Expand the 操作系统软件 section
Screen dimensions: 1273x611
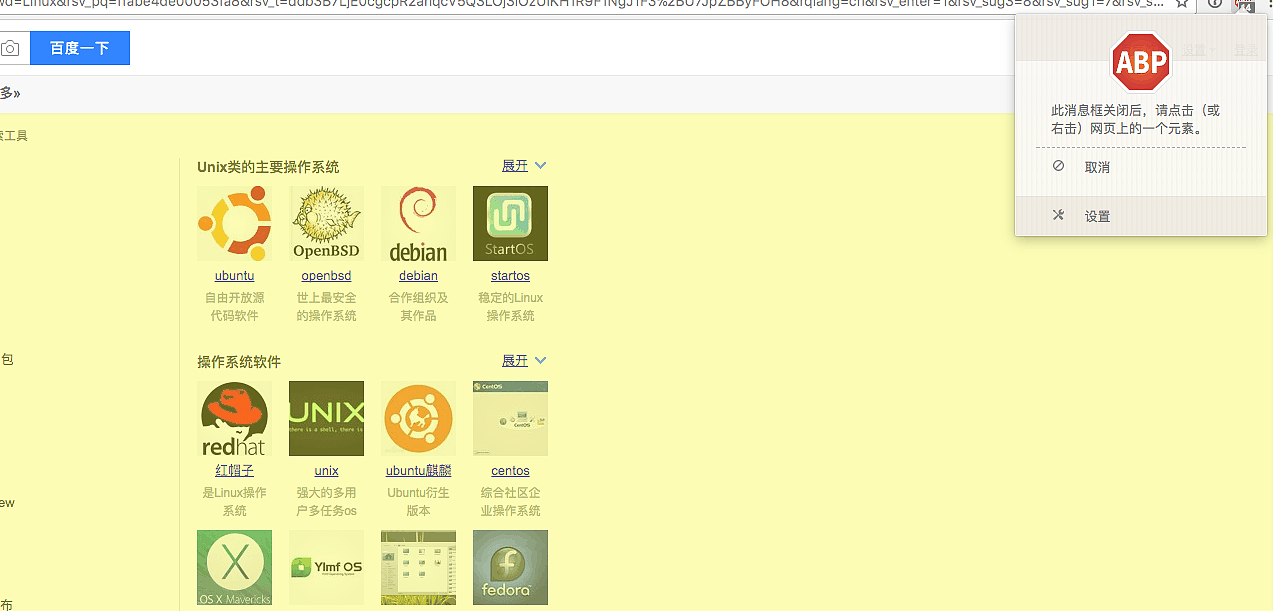point(524,361)
